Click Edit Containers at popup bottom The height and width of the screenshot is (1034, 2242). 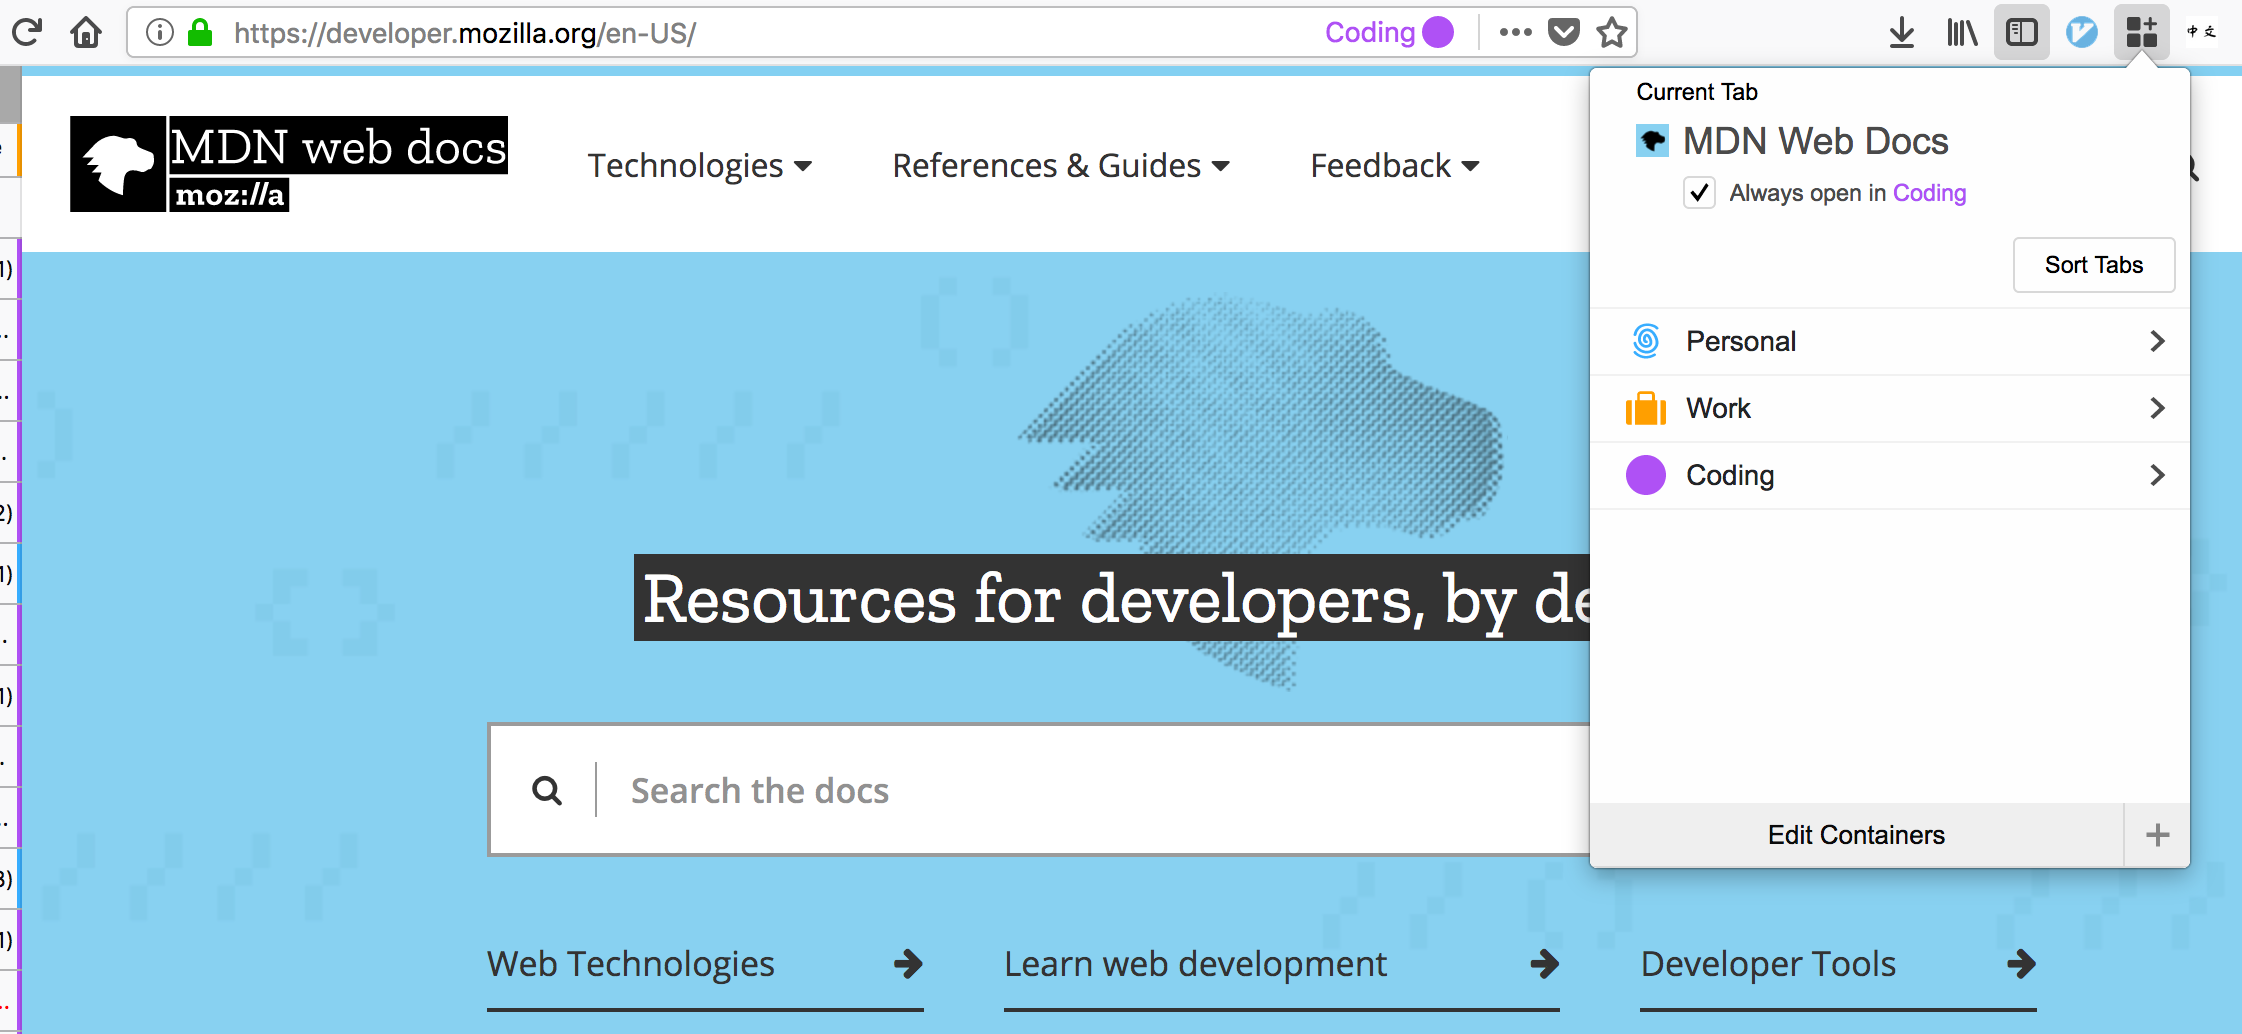1856,835
